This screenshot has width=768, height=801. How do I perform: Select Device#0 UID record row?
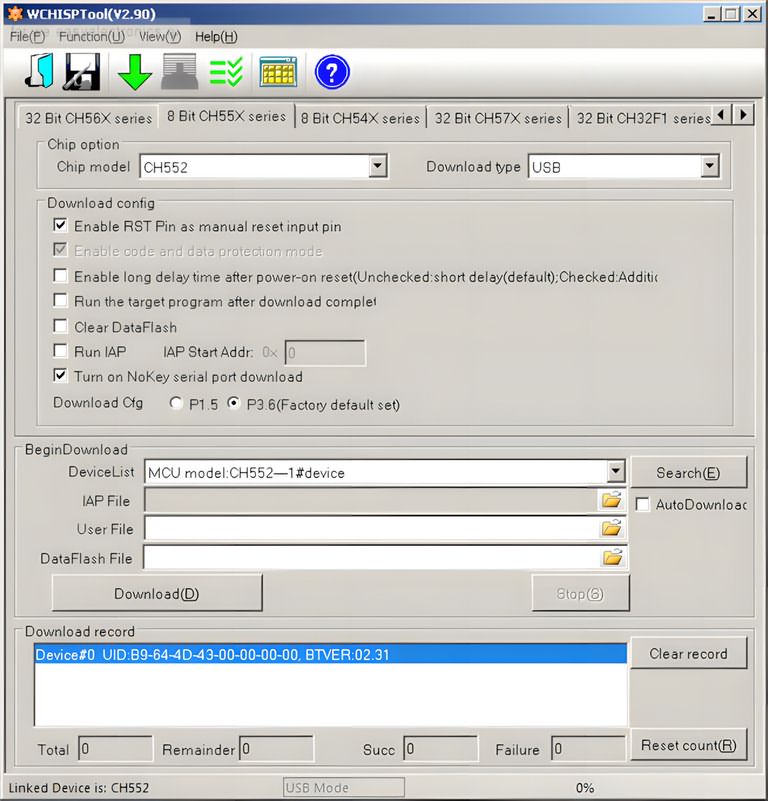coord(331,654)
